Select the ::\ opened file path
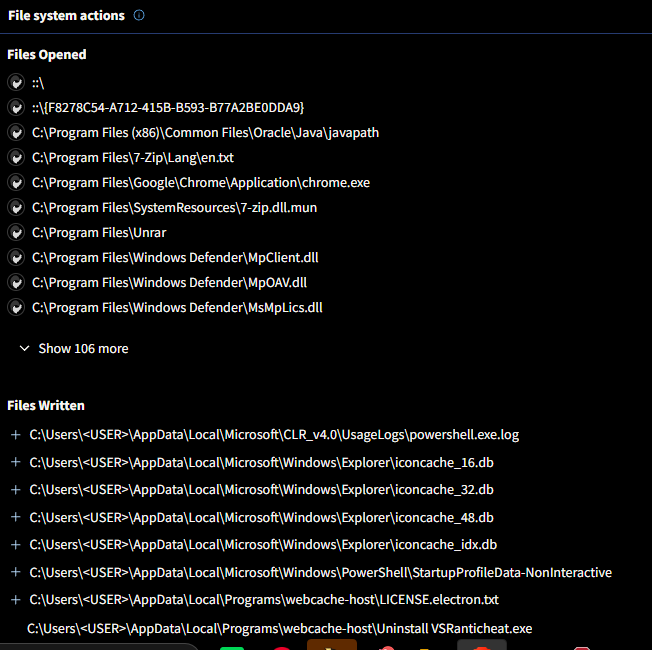652x650 pixels. point(38,83)
